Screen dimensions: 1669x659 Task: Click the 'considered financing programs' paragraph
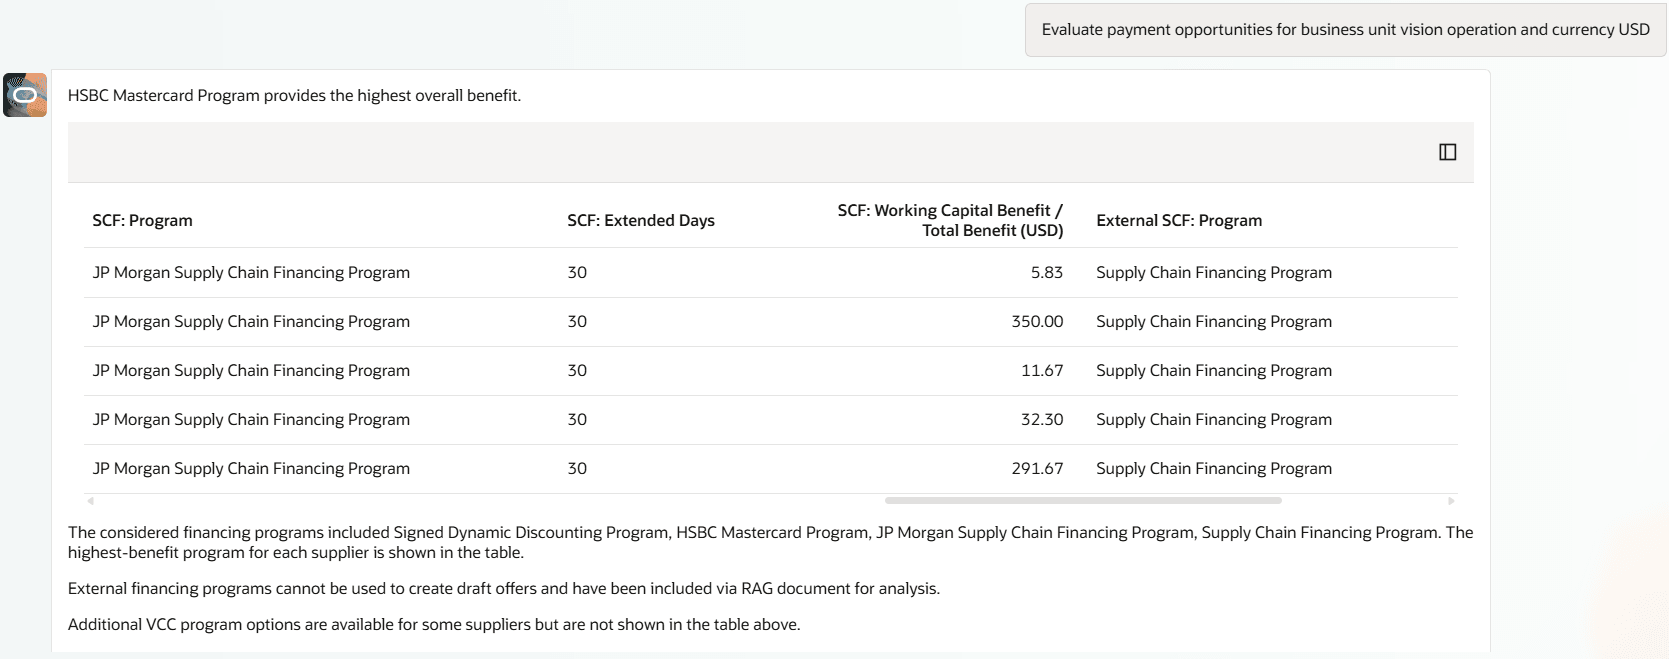770,542
